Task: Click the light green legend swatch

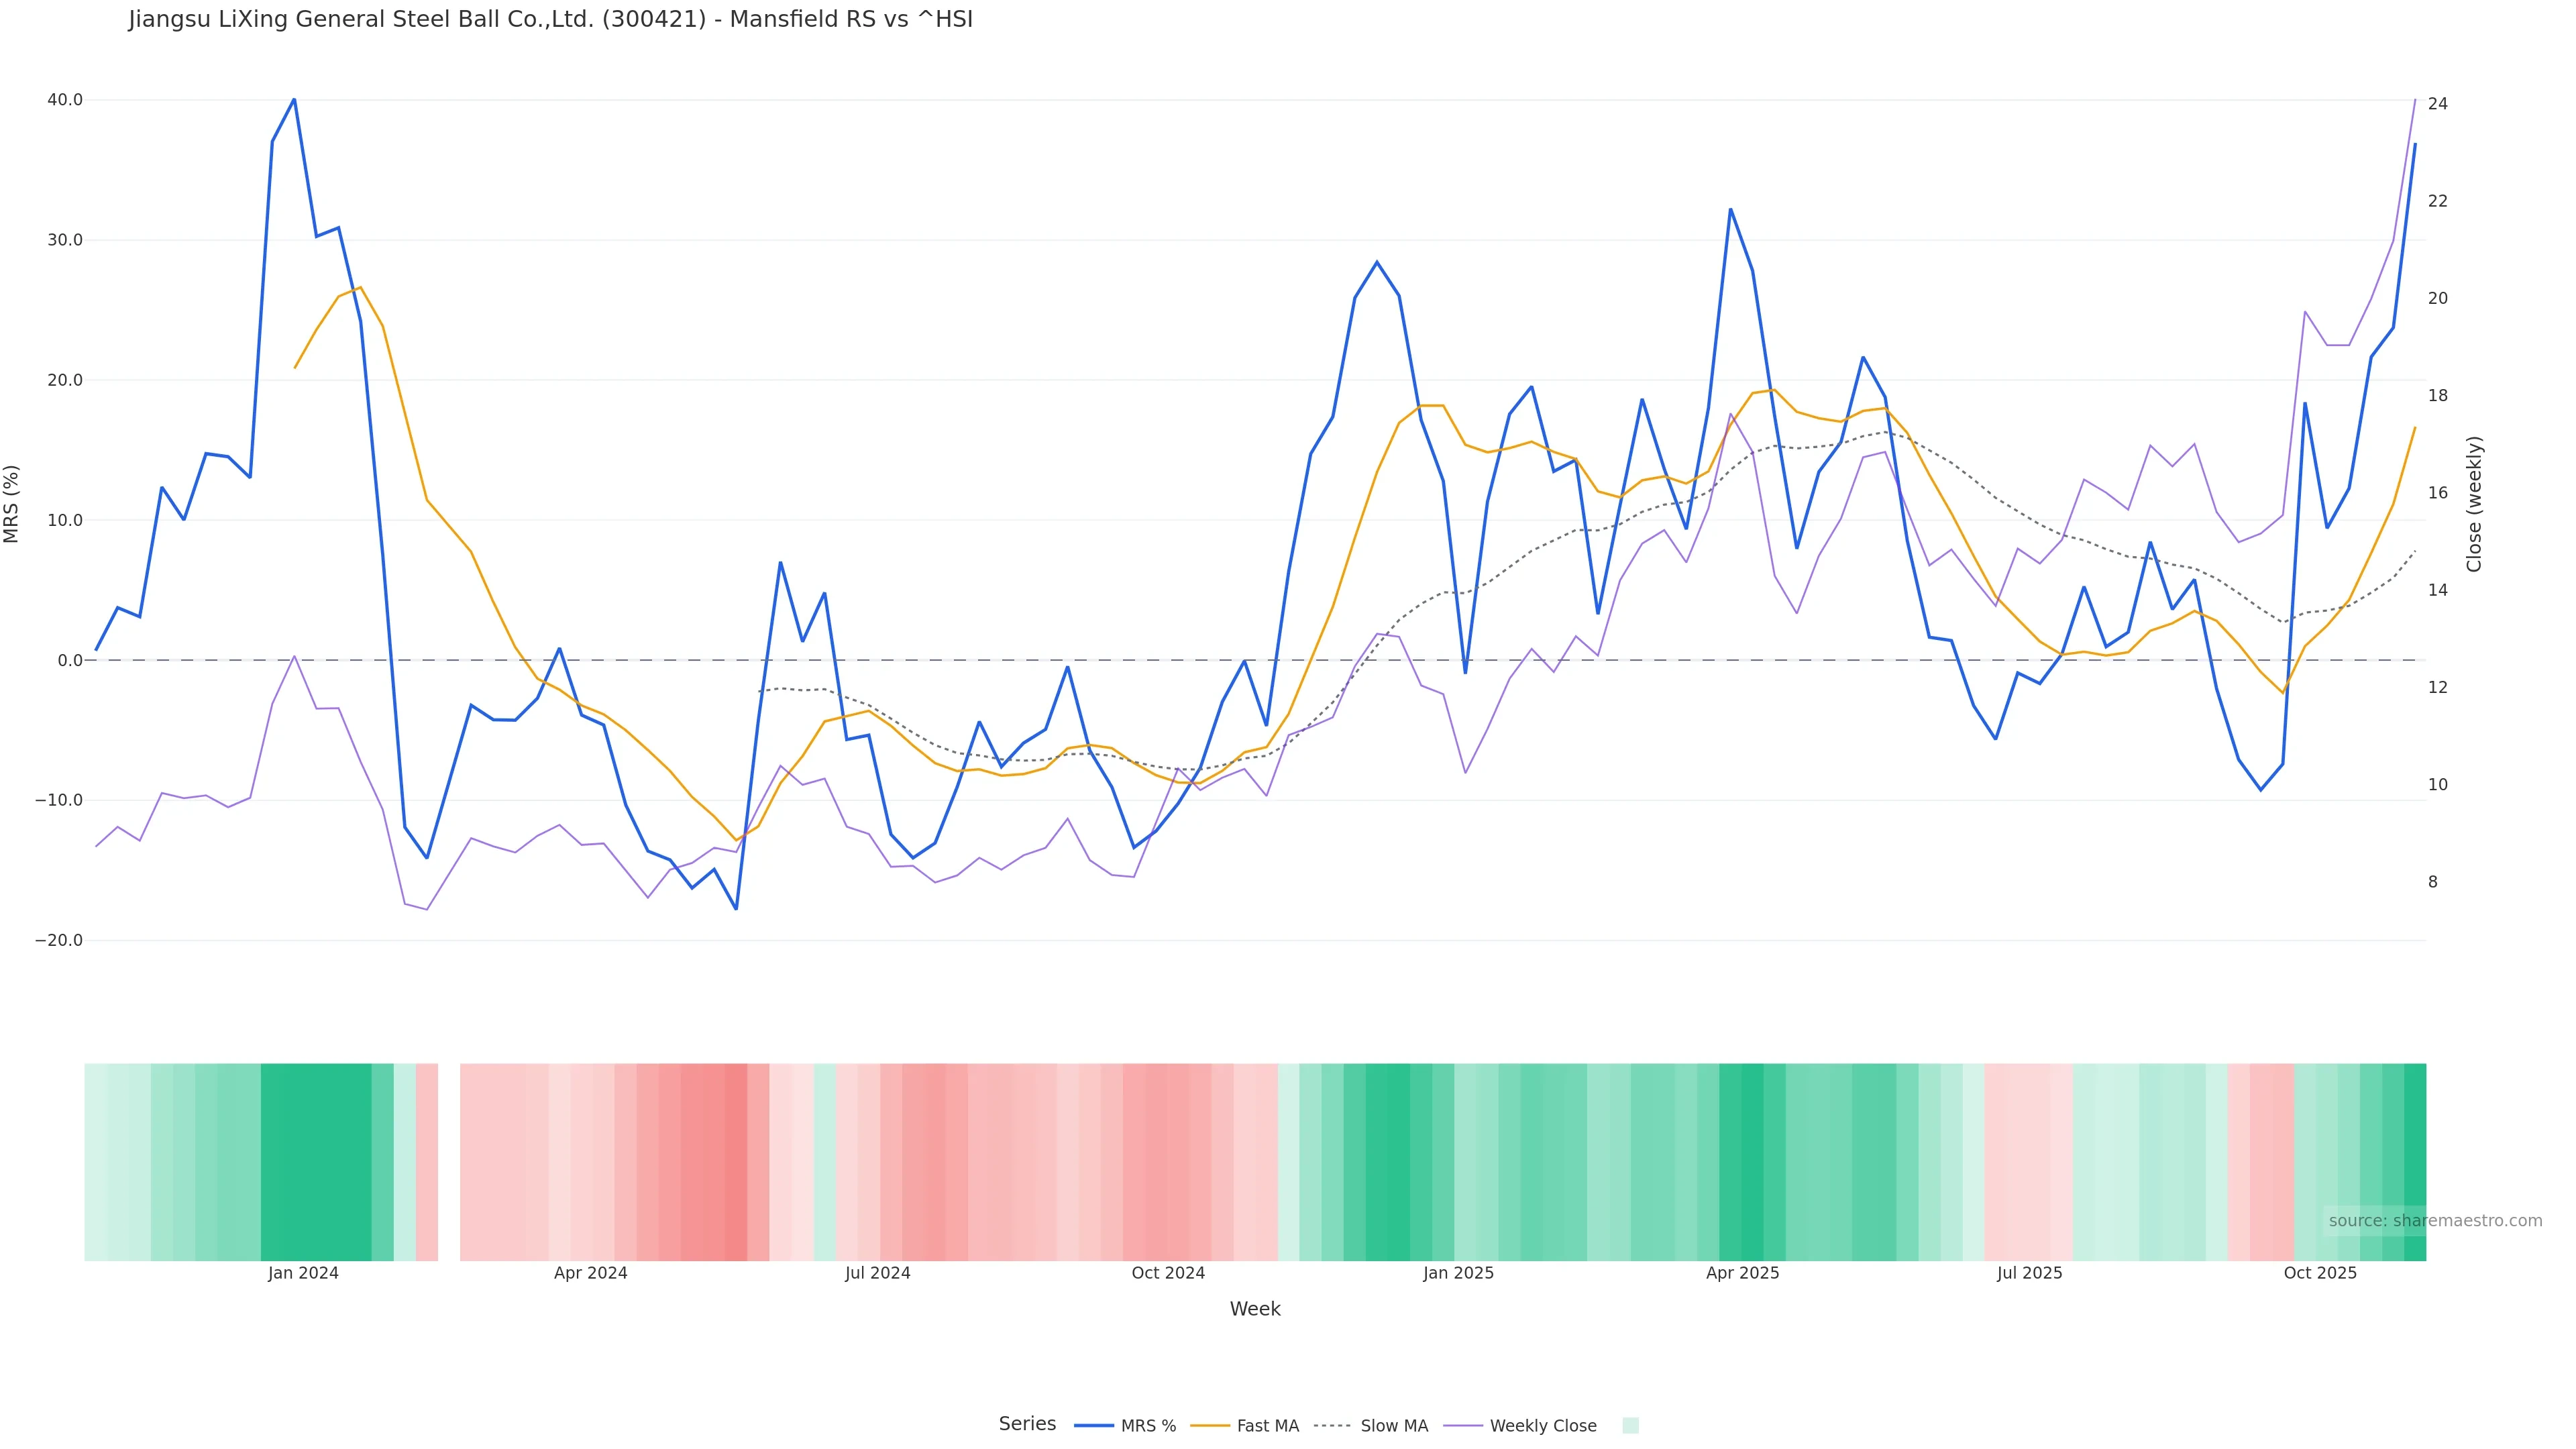Action: coord(1630,1426)
